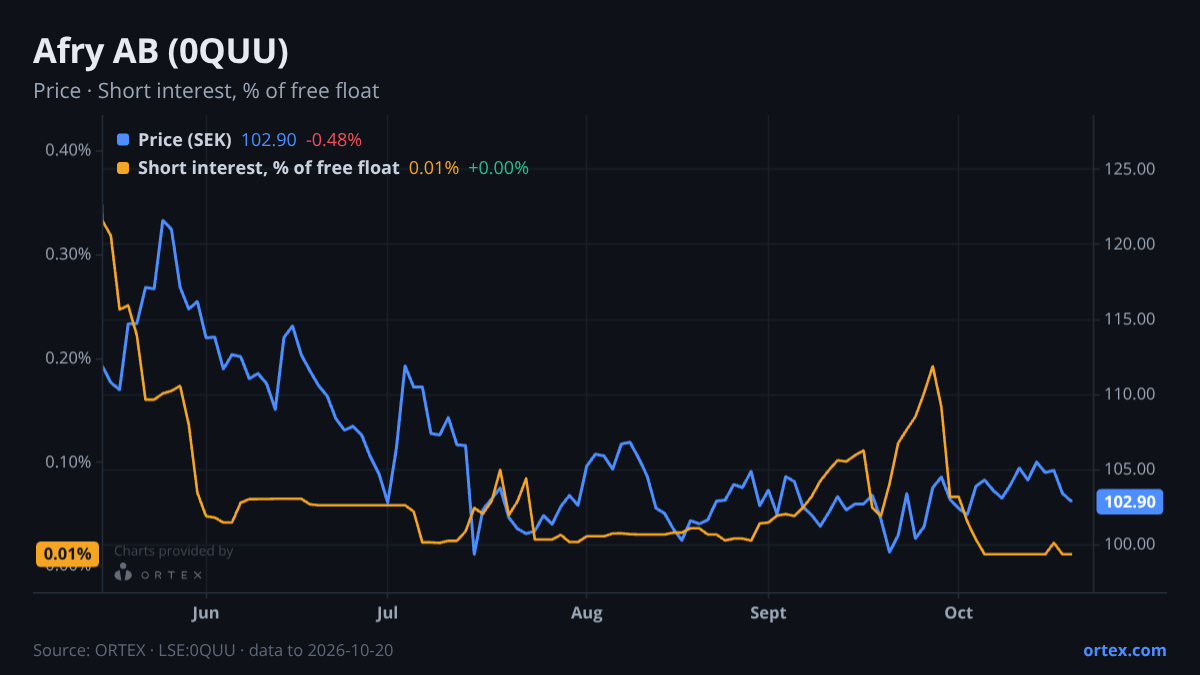Click the Jul label on the date axis

tap(387, 613)
